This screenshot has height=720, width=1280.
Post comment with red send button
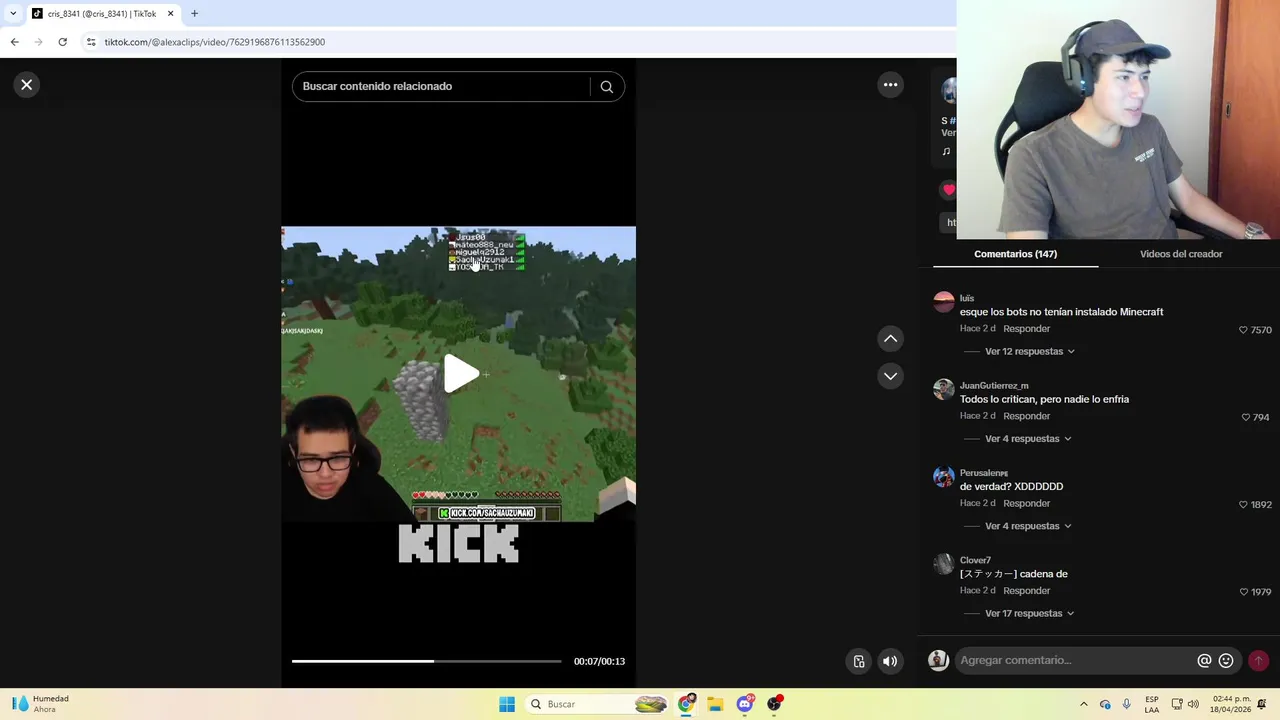click(1258, 661)
